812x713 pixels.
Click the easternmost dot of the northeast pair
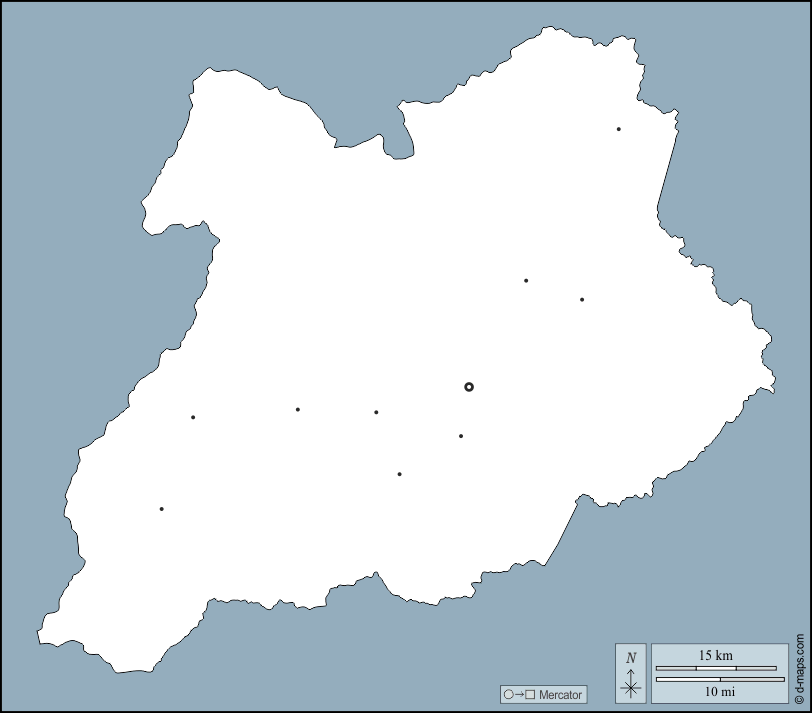[x=582, y=299]
